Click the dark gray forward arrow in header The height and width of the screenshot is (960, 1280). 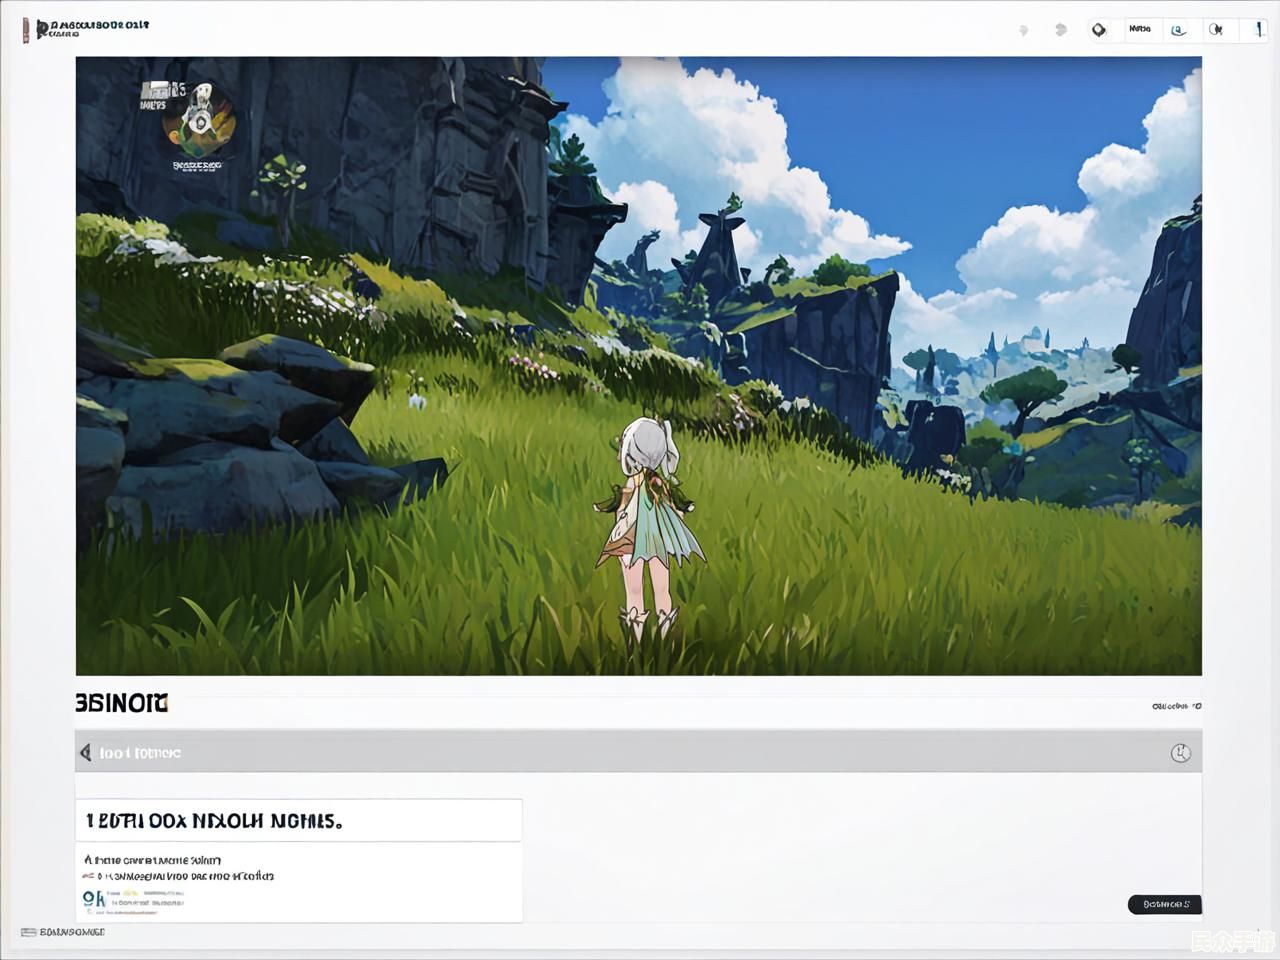(1061, 30)
